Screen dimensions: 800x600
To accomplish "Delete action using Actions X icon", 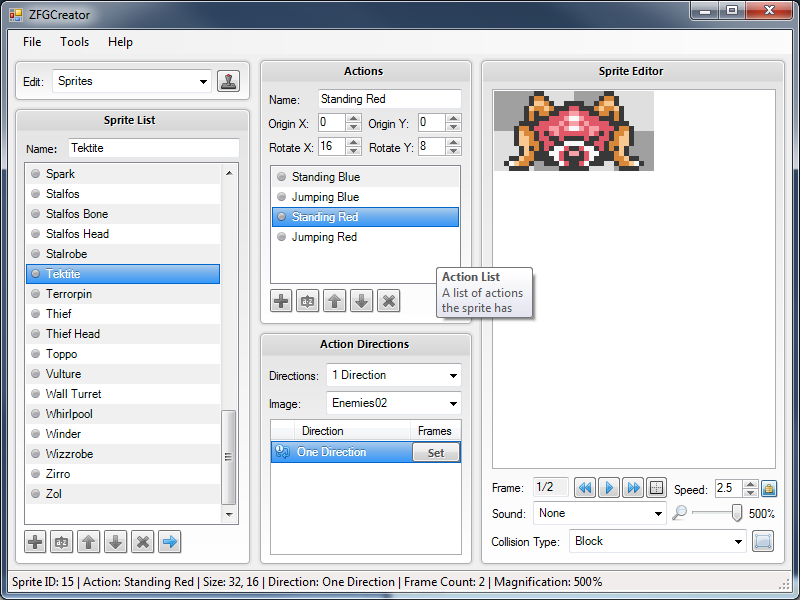I will coord(389,301).
